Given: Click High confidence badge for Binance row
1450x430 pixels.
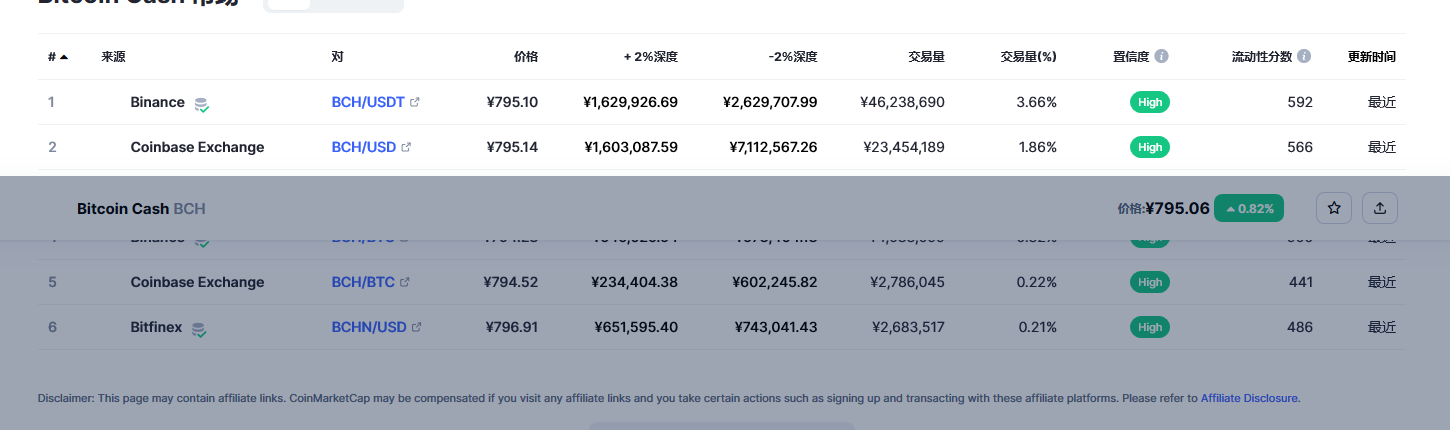Looking at the screenshot, I should 1150,102.
